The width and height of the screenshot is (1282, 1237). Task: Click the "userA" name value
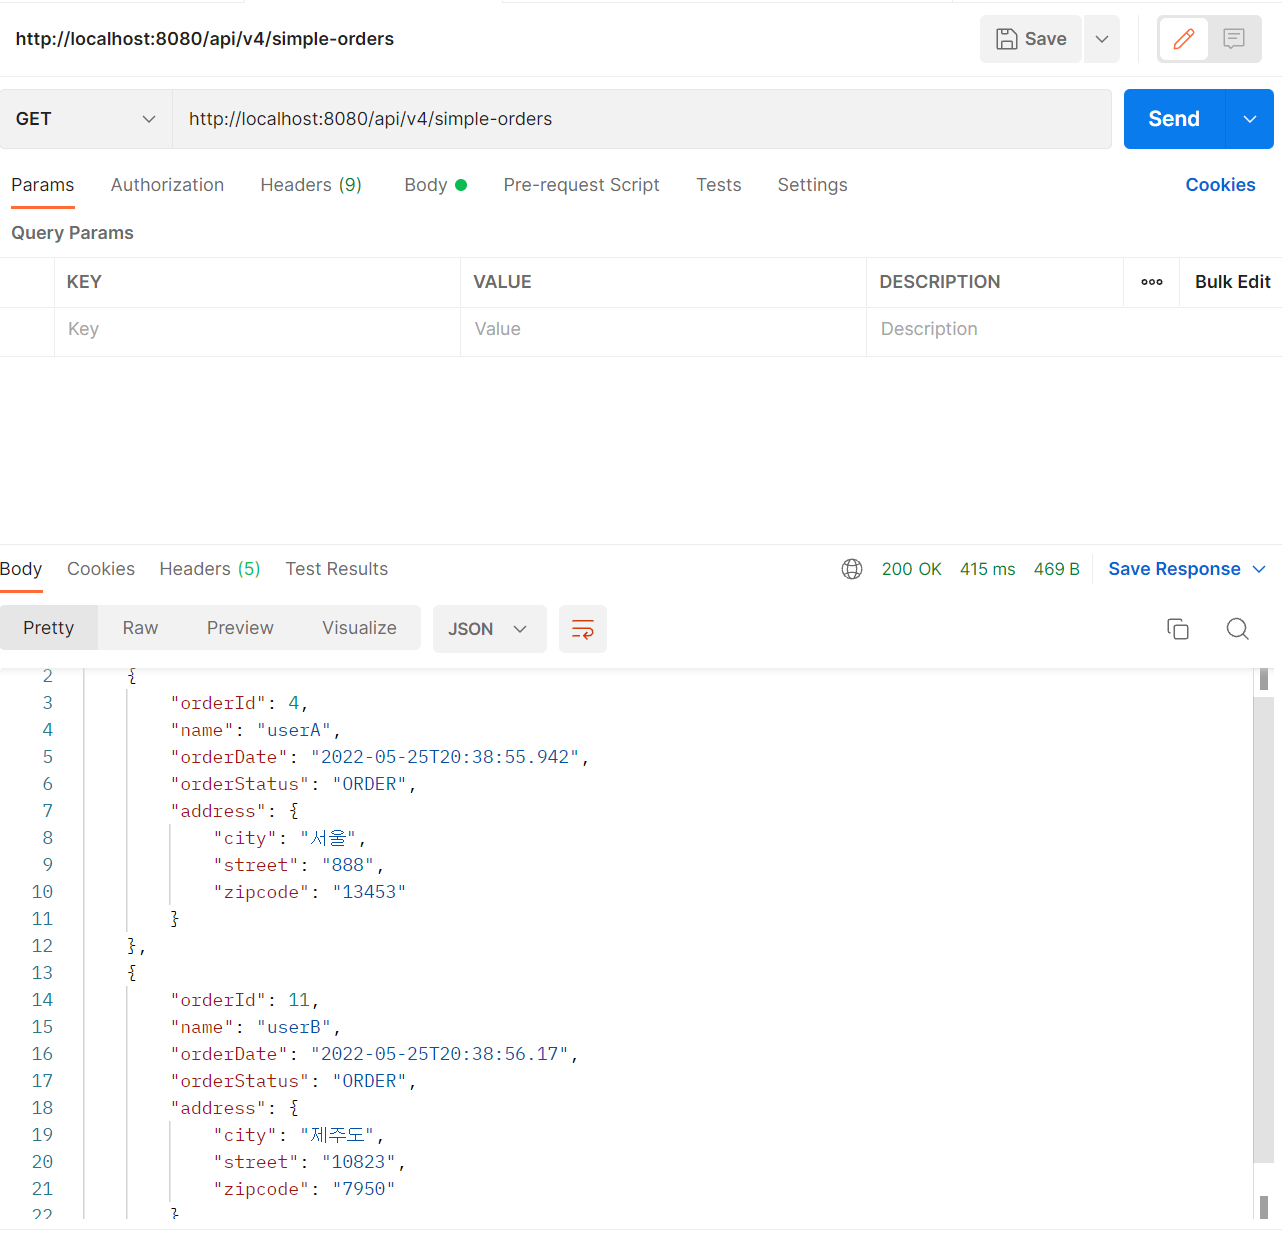[294, 730]
